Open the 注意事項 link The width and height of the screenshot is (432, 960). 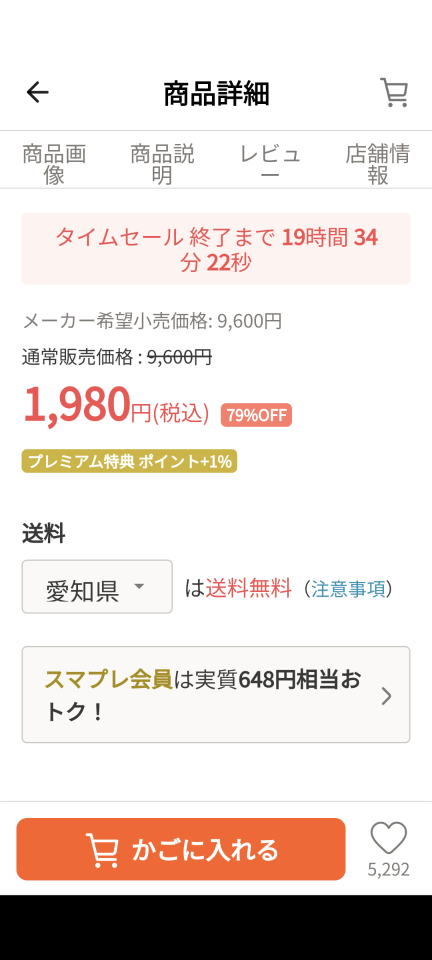point(349,589)
